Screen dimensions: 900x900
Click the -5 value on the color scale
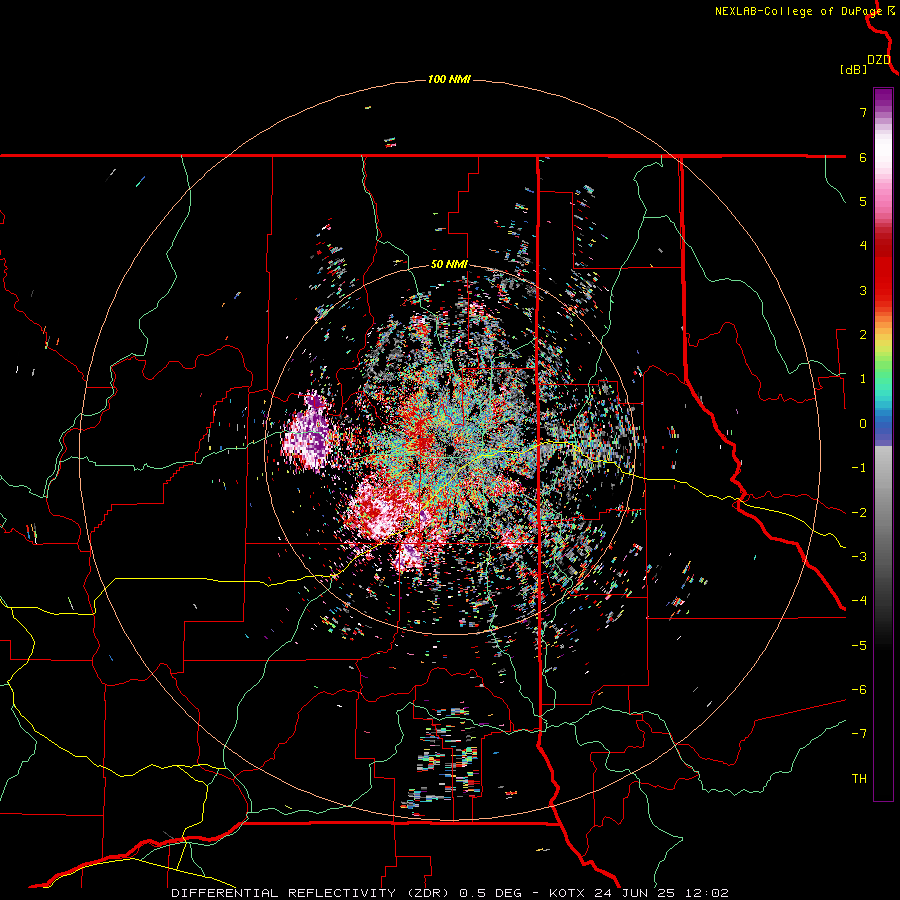[x=859, y=646]
